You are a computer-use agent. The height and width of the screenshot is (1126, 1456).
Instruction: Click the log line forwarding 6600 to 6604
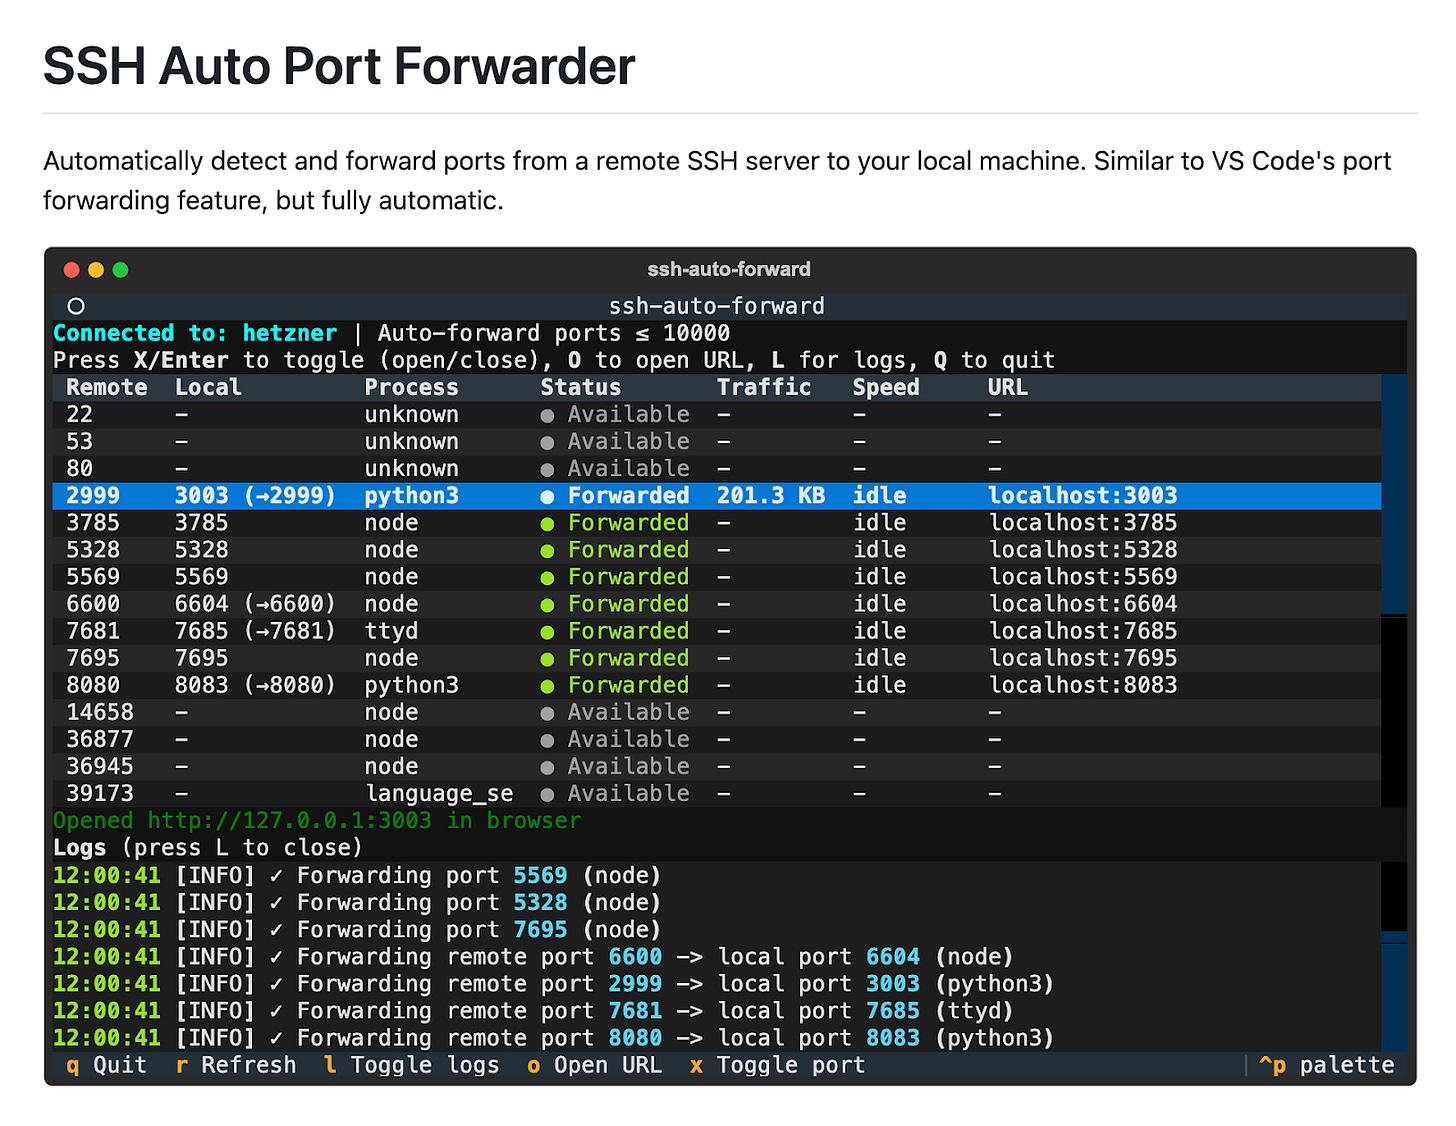533,957
